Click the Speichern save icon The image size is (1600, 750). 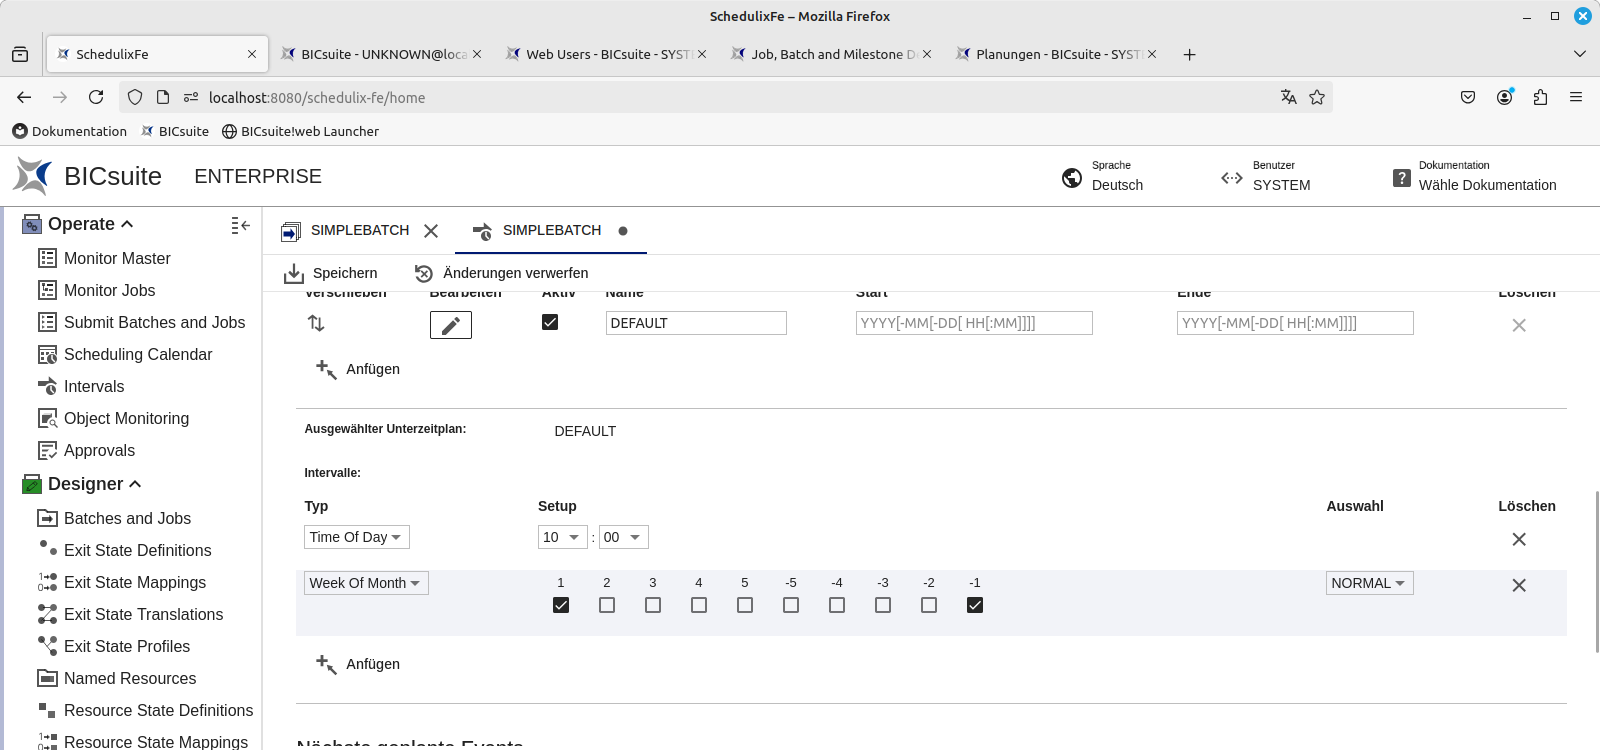[294, 273]
